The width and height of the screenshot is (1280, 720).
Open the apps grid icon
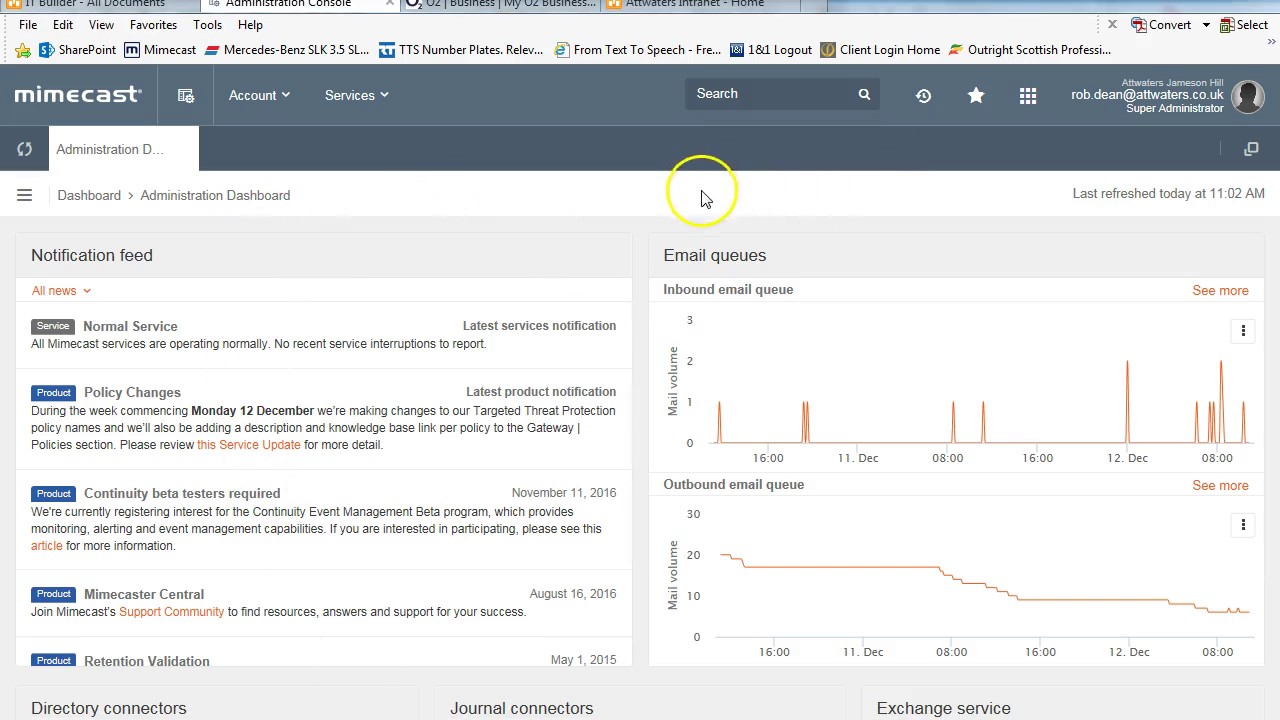[x=1028, y=95]
